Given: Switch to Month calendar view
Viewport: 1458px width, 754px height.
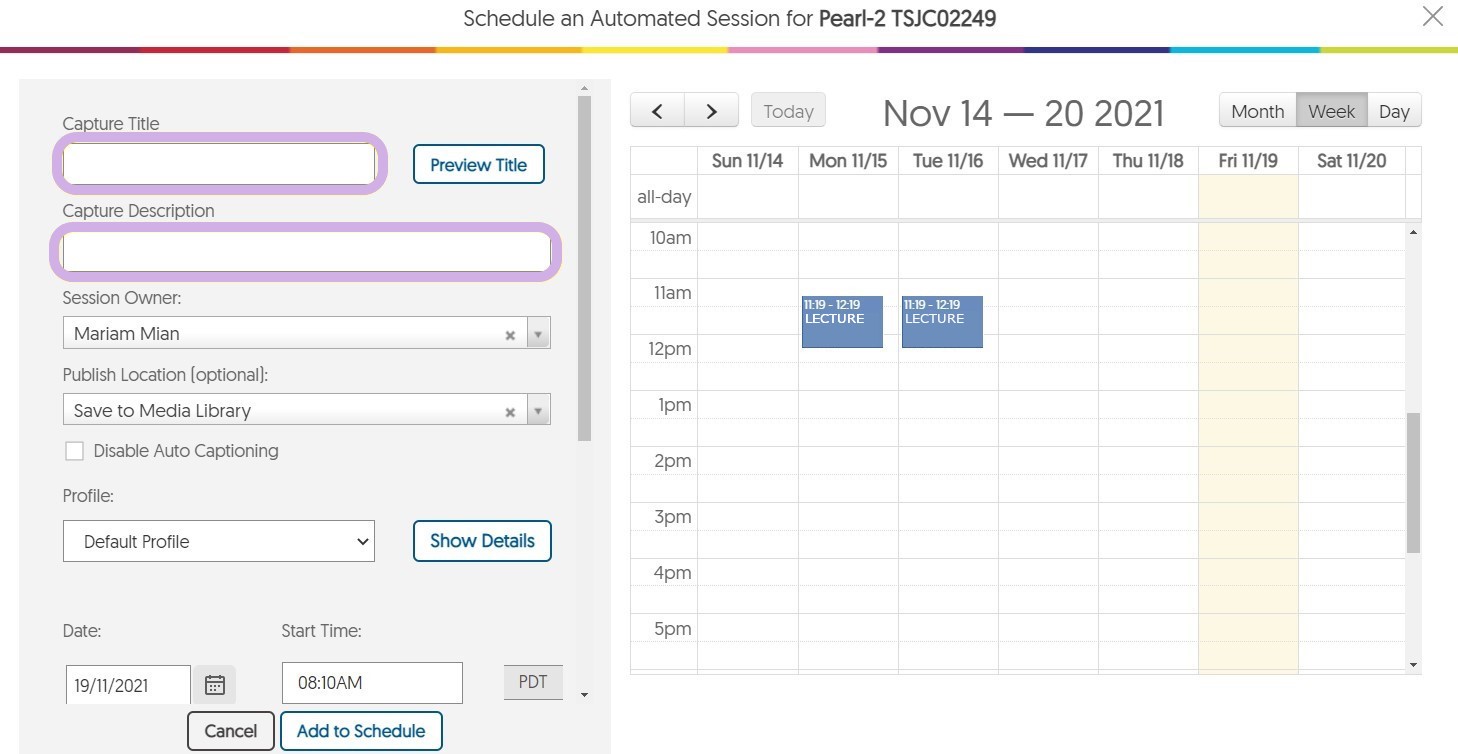Looking at the screenshot, I should (x=1257, y=111).
